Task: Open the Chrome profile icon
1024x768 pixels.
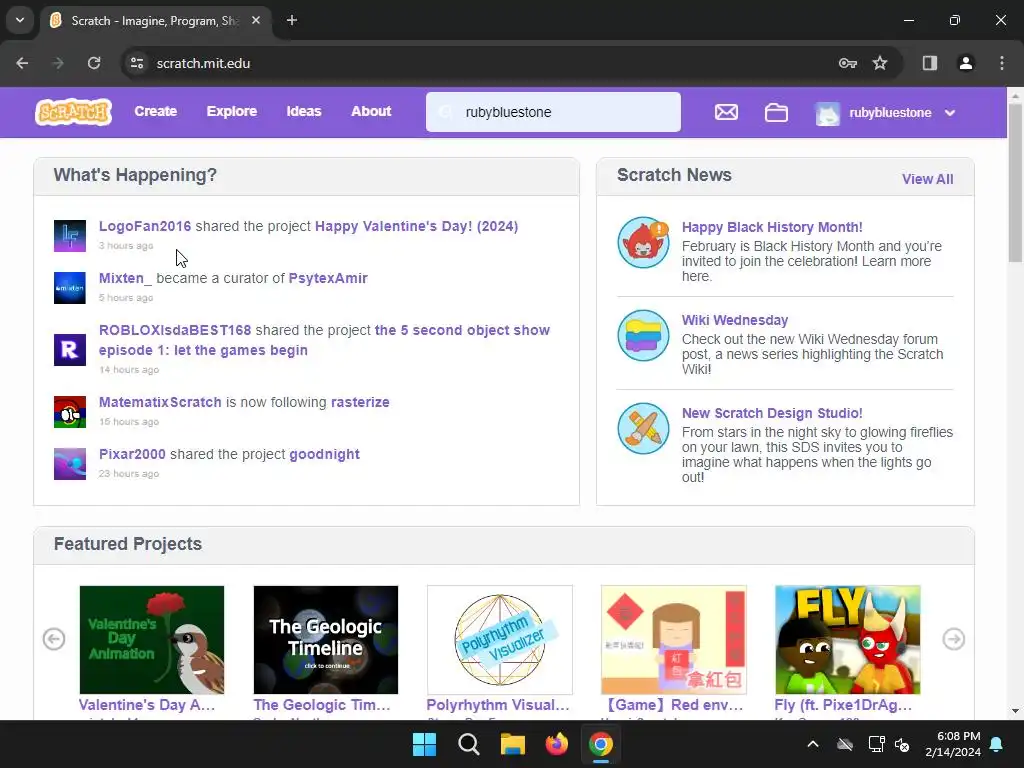Action: tap(965, 63)
